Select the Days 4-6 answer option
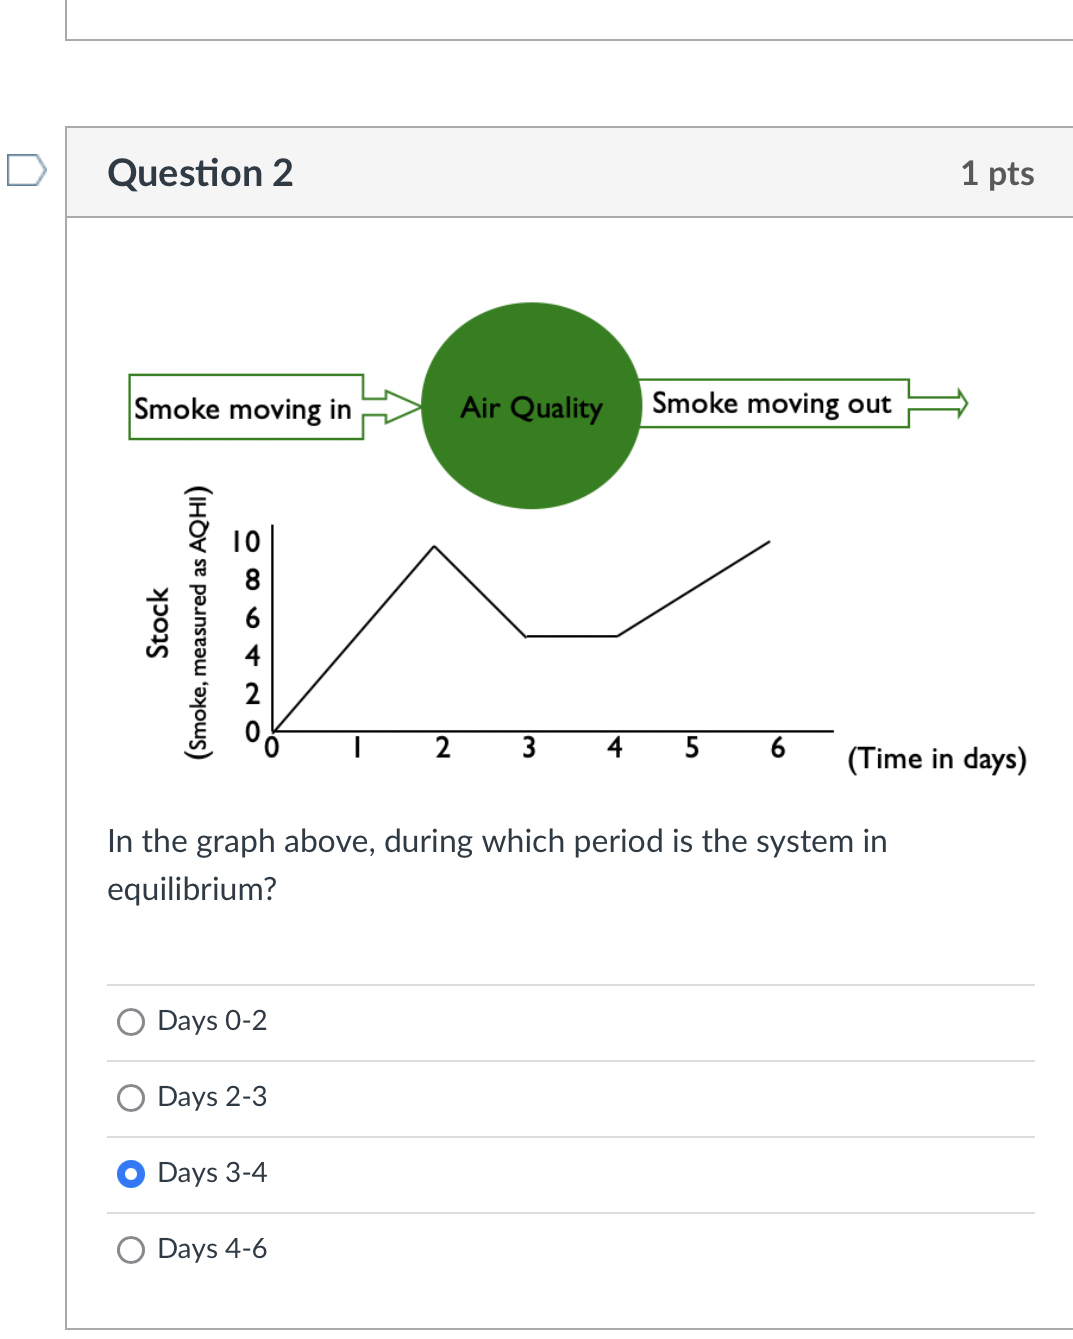 pyautogui.click(x=130, y=1249)
